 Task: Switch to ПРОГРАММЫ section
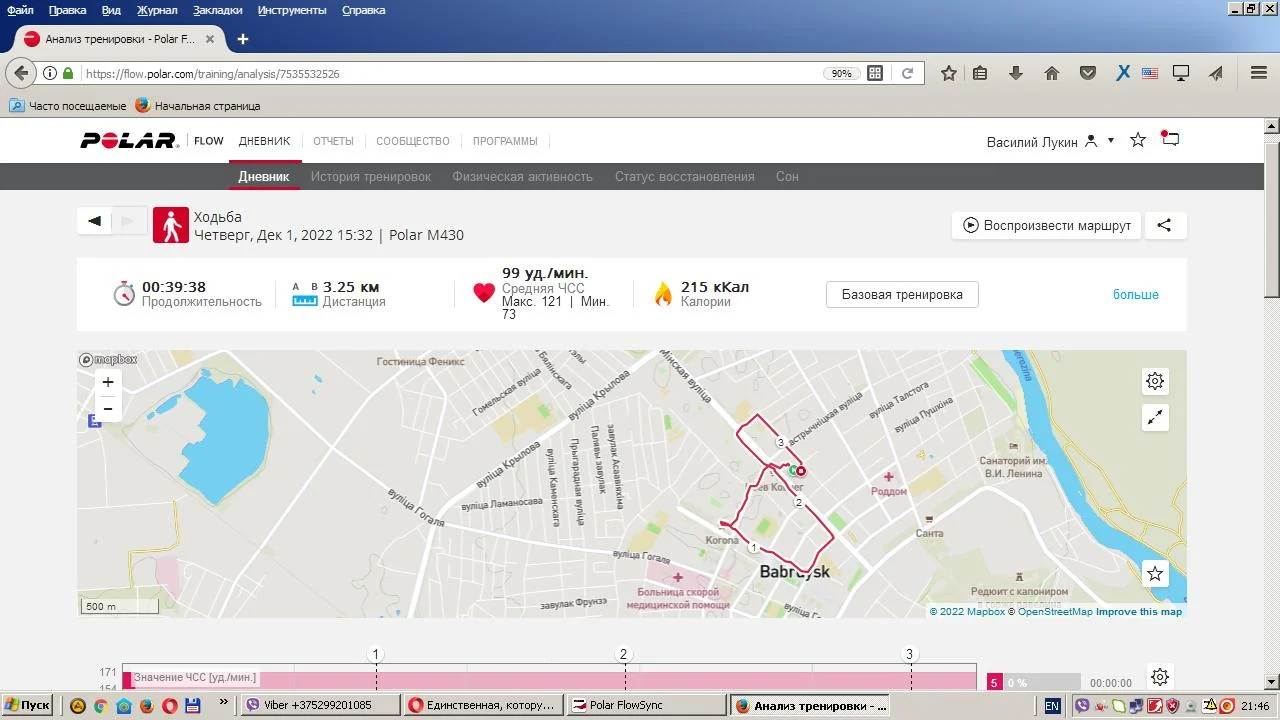[x=505, y=141]
